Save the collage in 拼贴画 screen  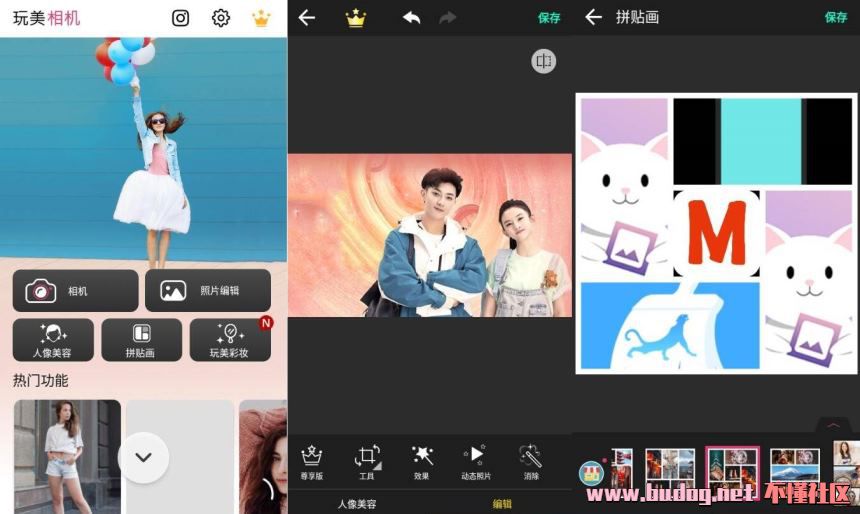tap(836, 18)
